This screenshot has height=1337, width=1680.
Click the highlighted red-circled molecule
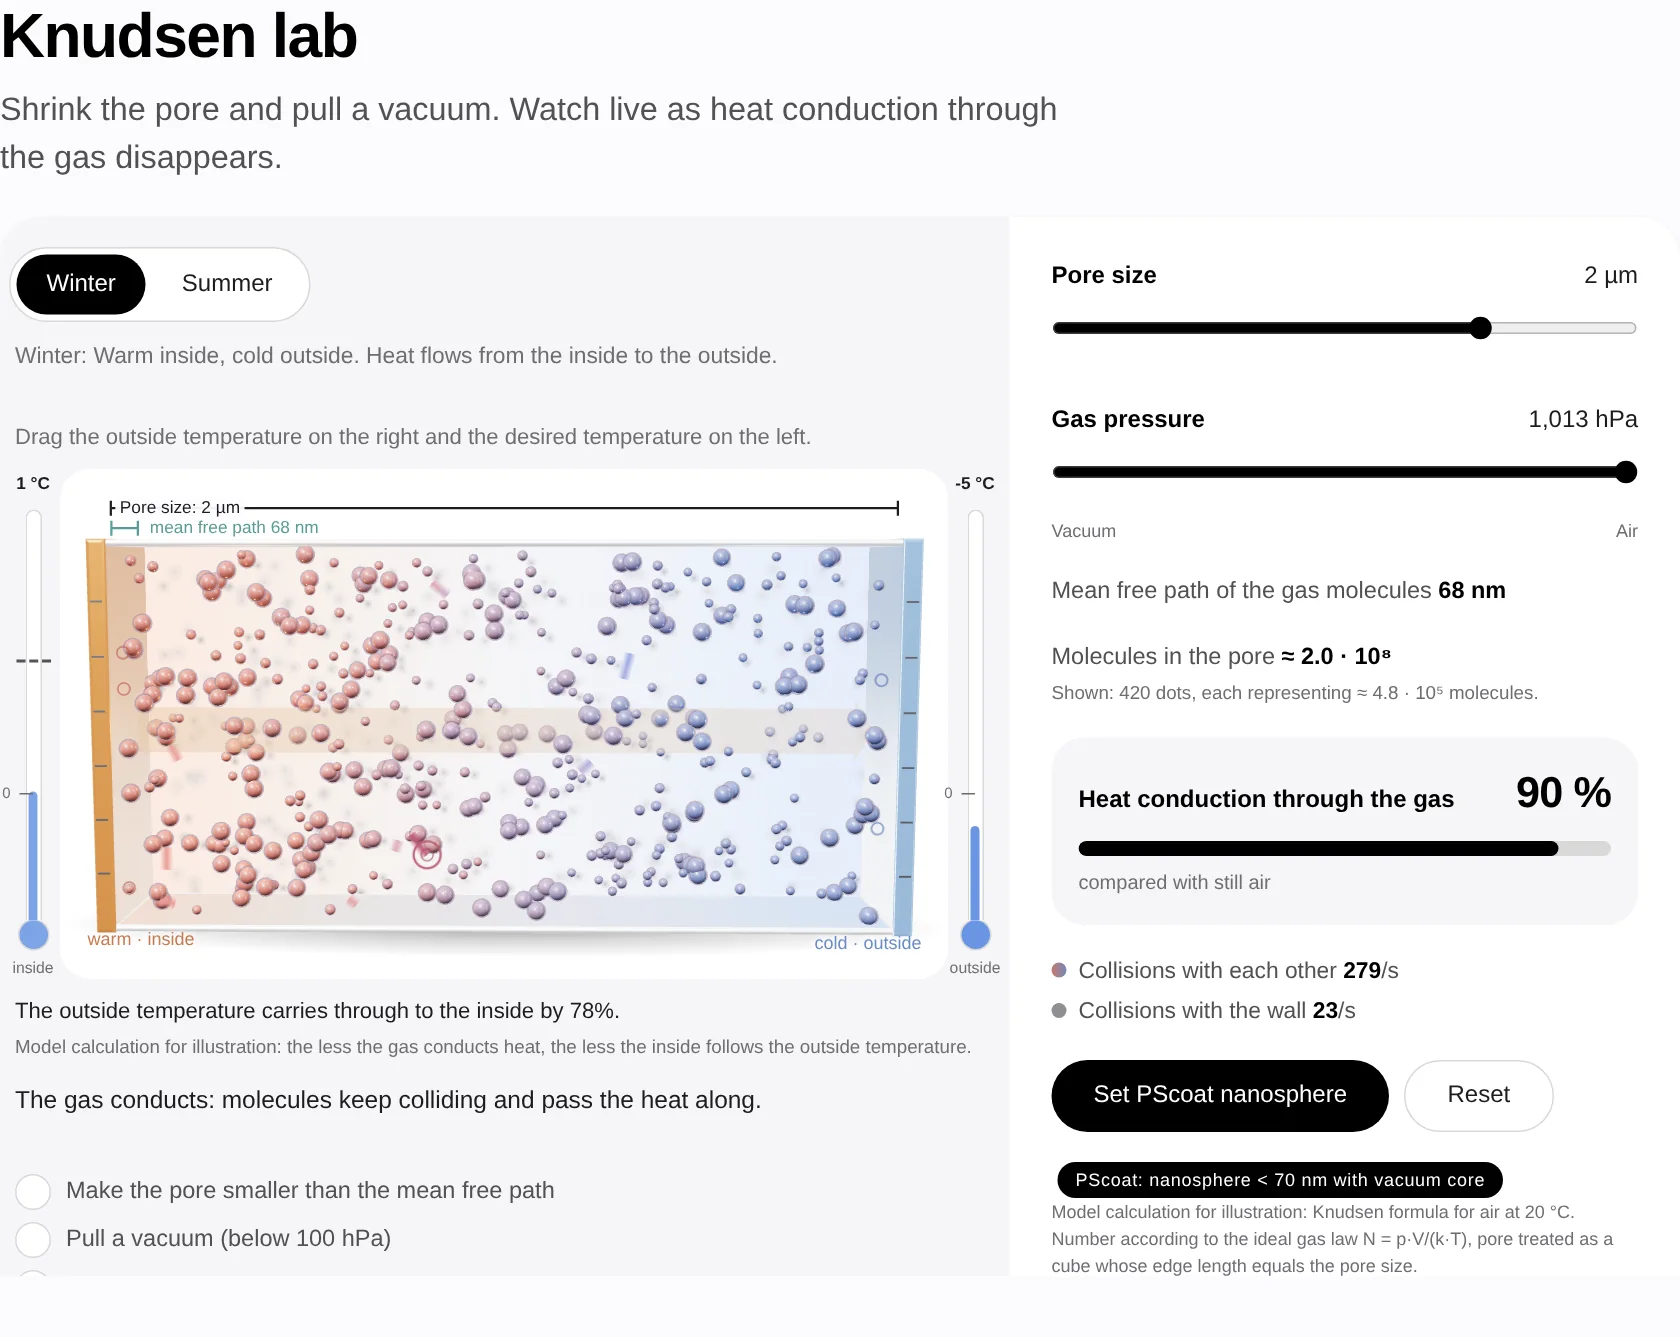coord(427,854)
